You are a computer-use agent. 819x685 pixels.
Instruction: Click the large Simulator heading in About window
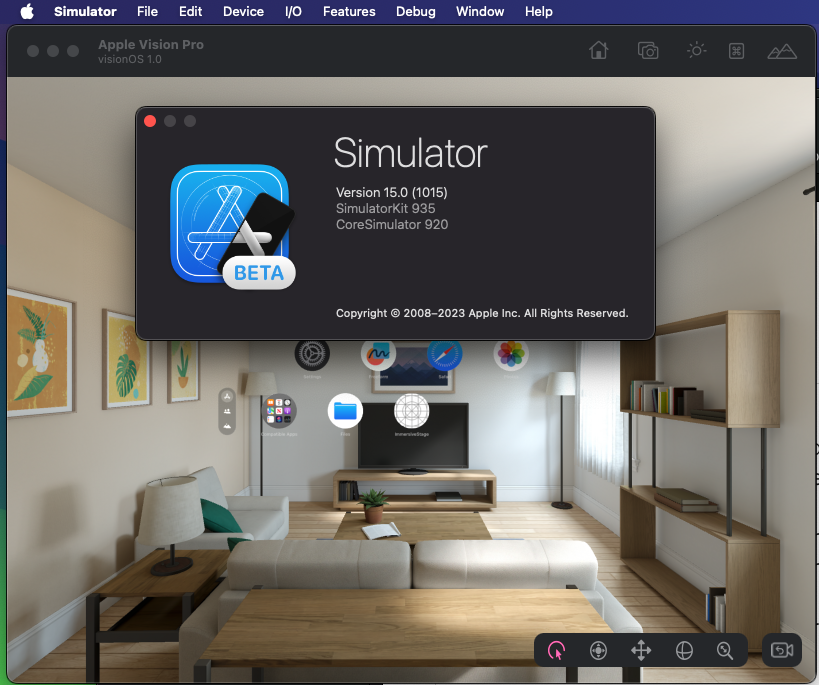click(411, 153)
